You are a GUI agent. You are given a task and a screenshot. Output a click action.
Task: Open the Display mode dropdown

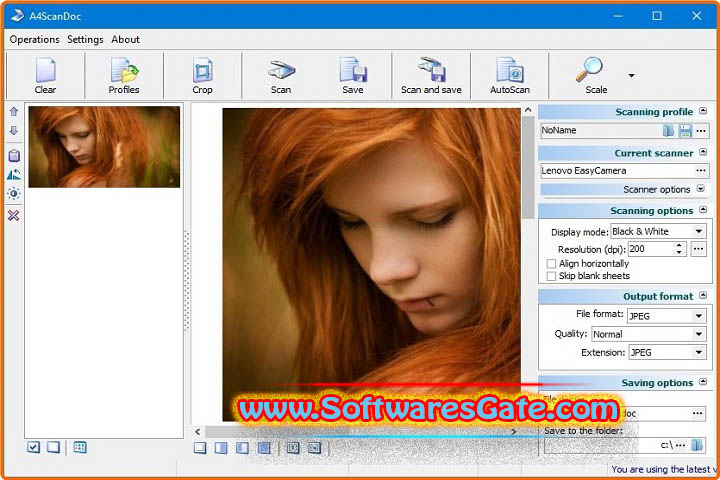coord(699,232)
